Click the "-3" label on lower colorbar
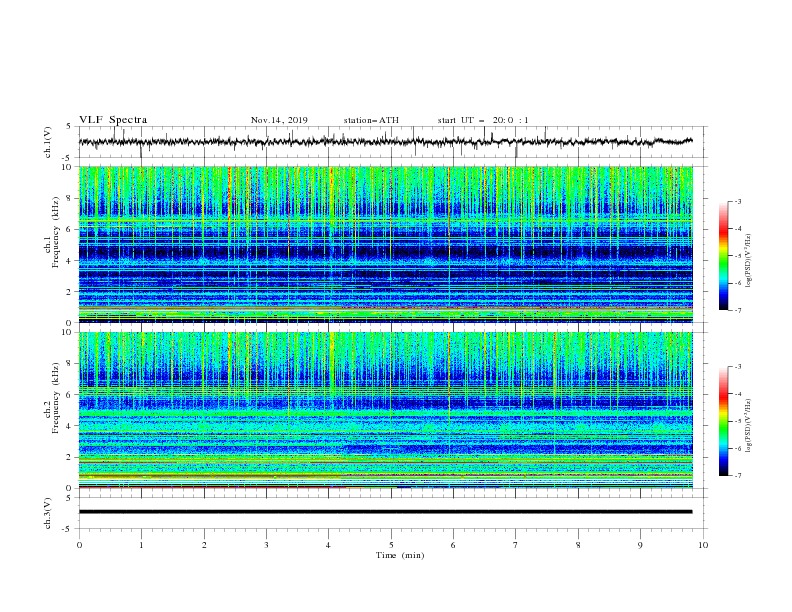Image resolution: width=792 pixels, height=612 pixels. pyautogui.click(x=738, y=367)
